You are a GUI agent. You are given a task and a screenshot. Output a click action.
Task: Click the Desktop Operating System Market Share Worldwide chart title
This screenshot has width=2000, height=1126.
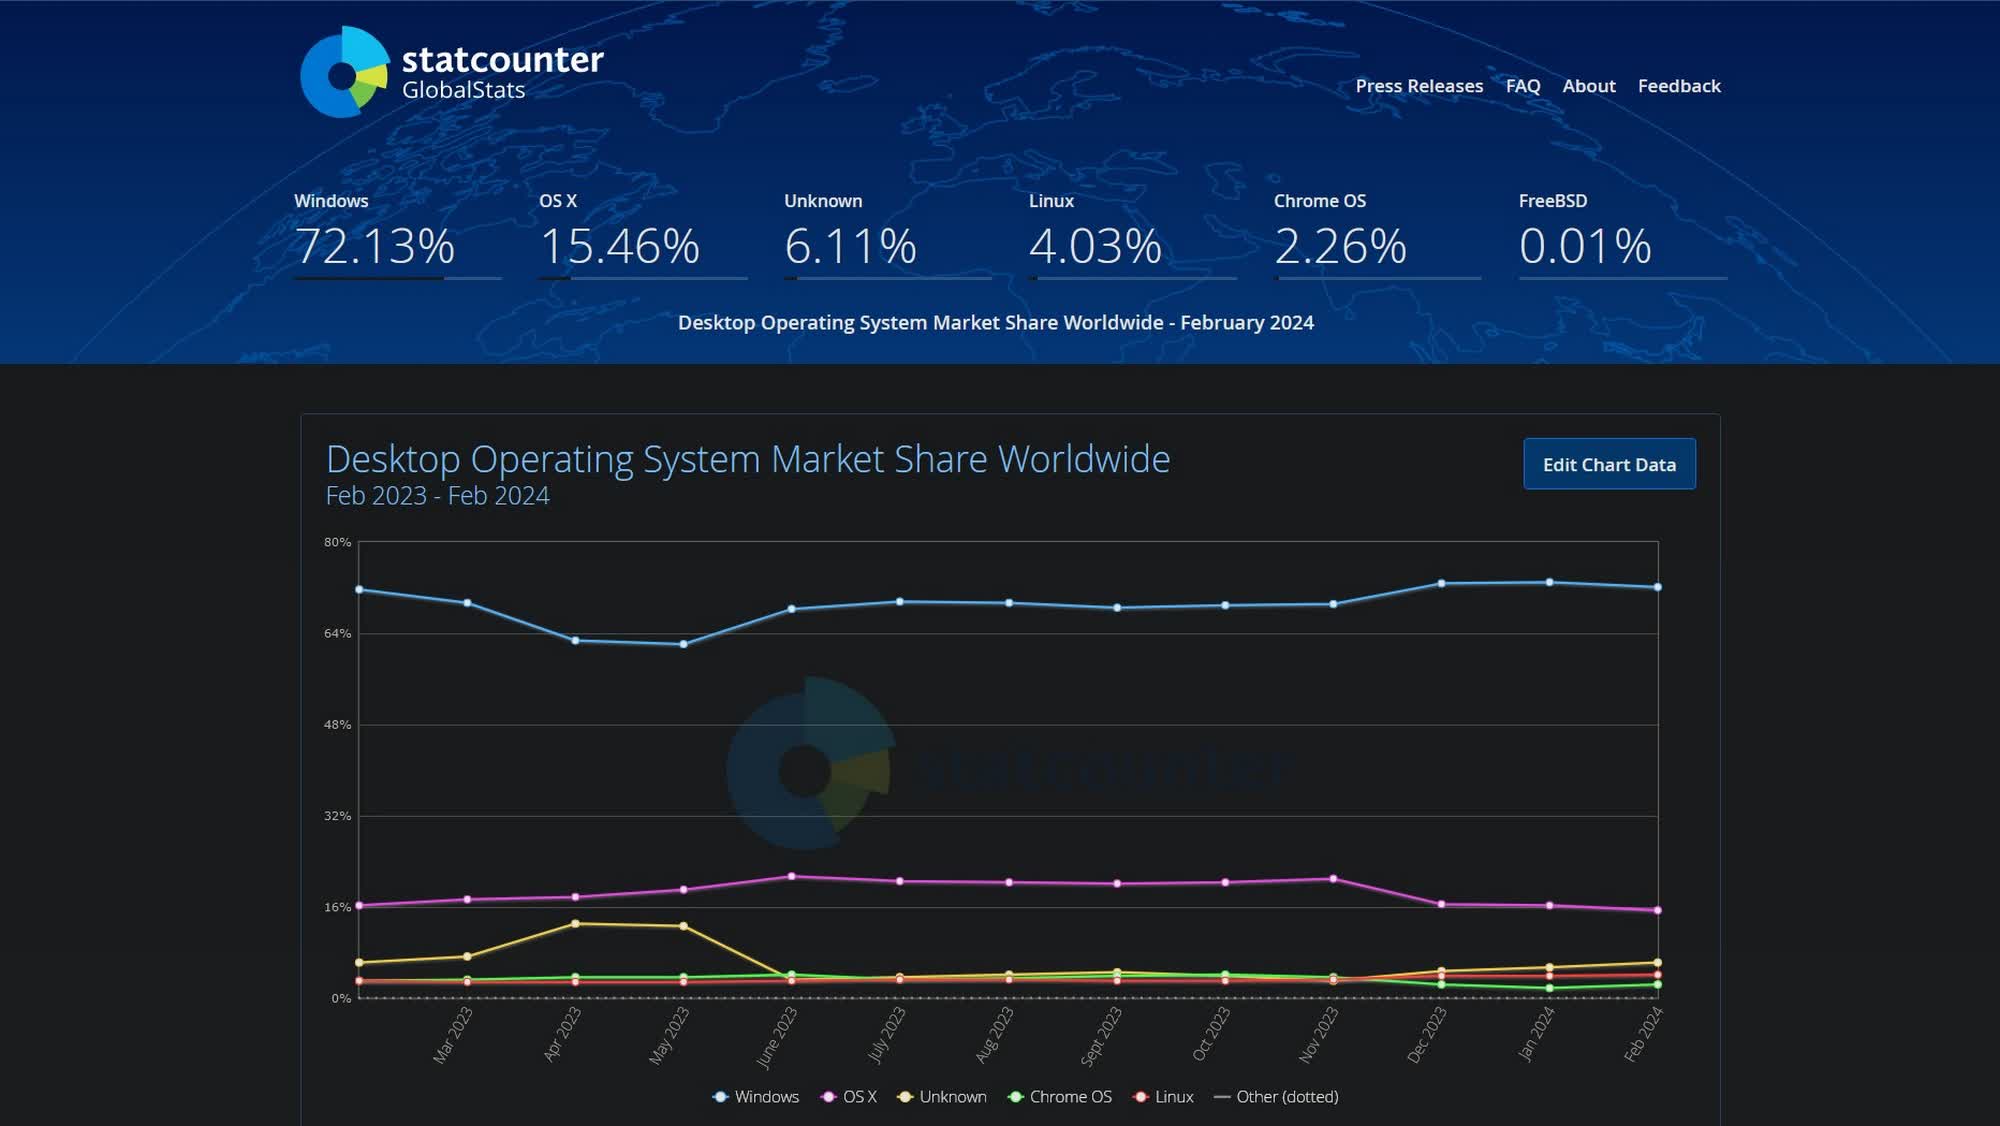pyautogui.click(x=748, y=459)
